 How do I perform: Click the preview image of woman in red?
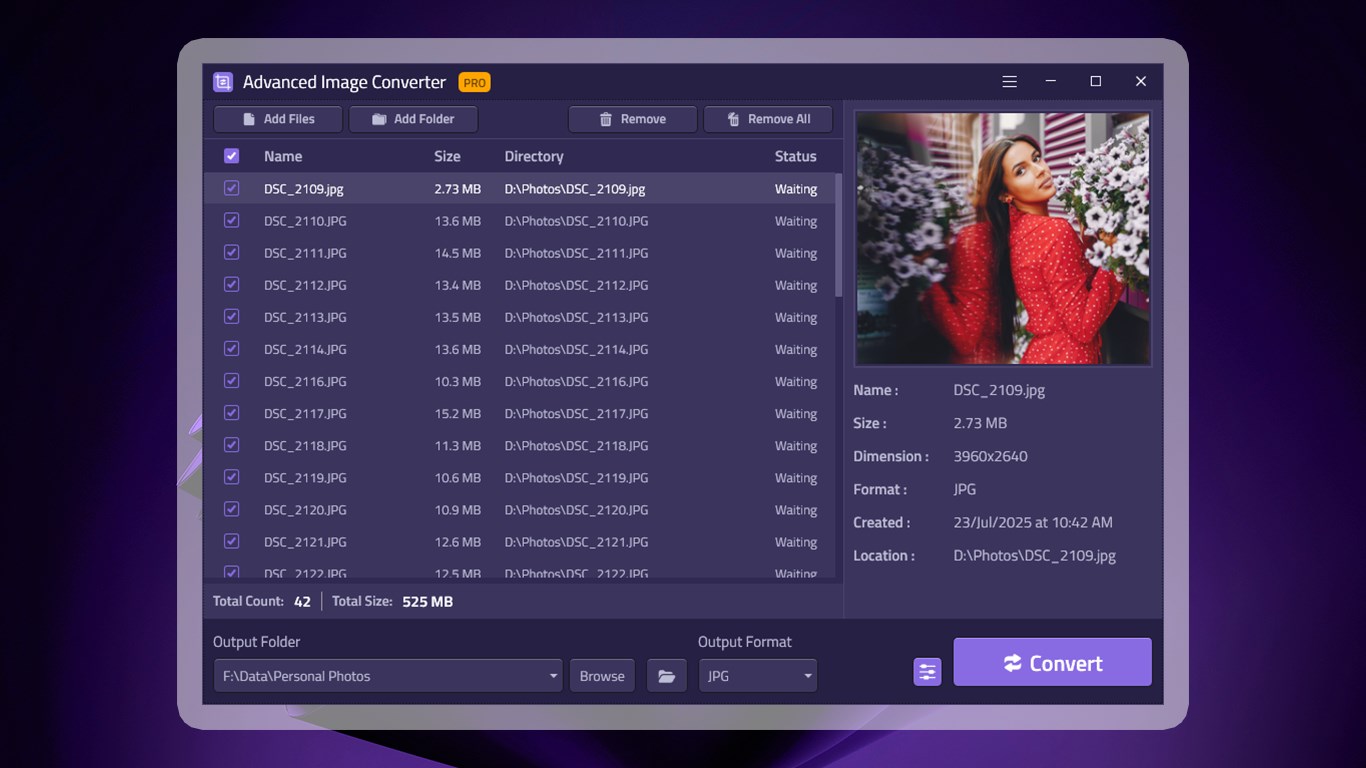(x=1003, y=238)
